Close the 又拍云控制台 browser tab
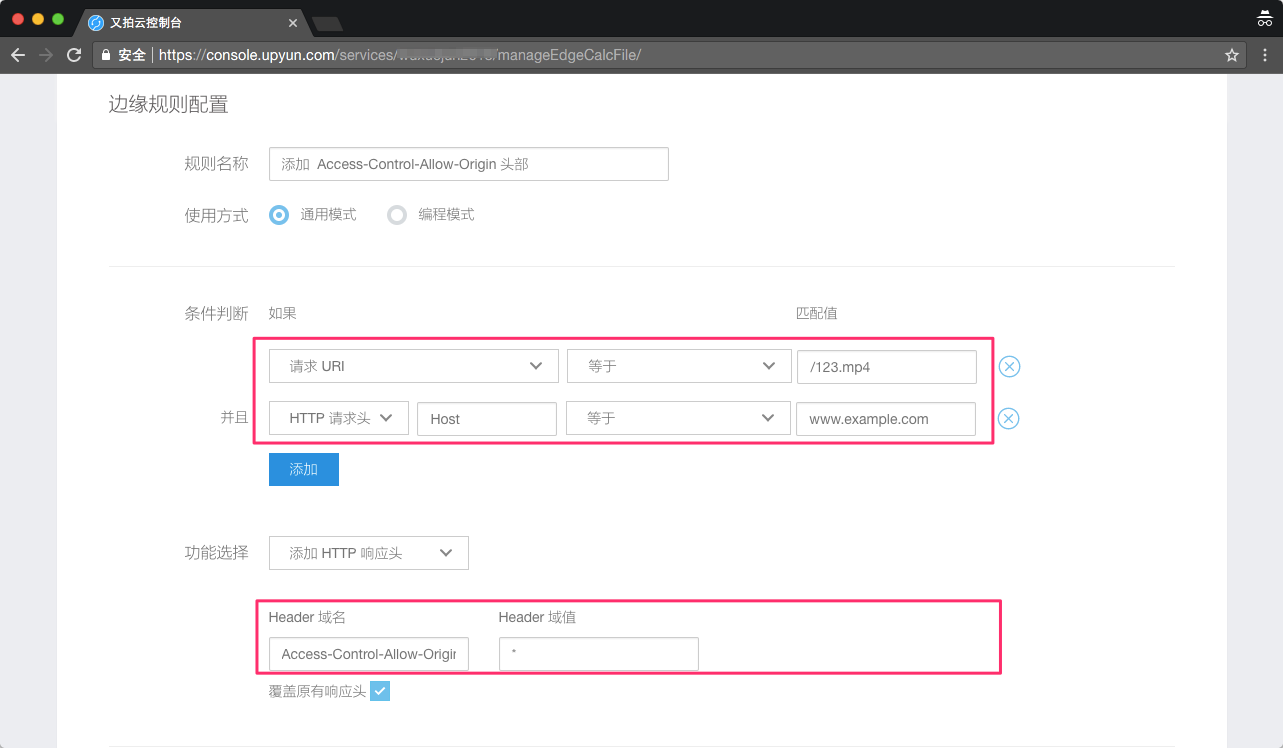1283x748 pixels. point(293,22)
